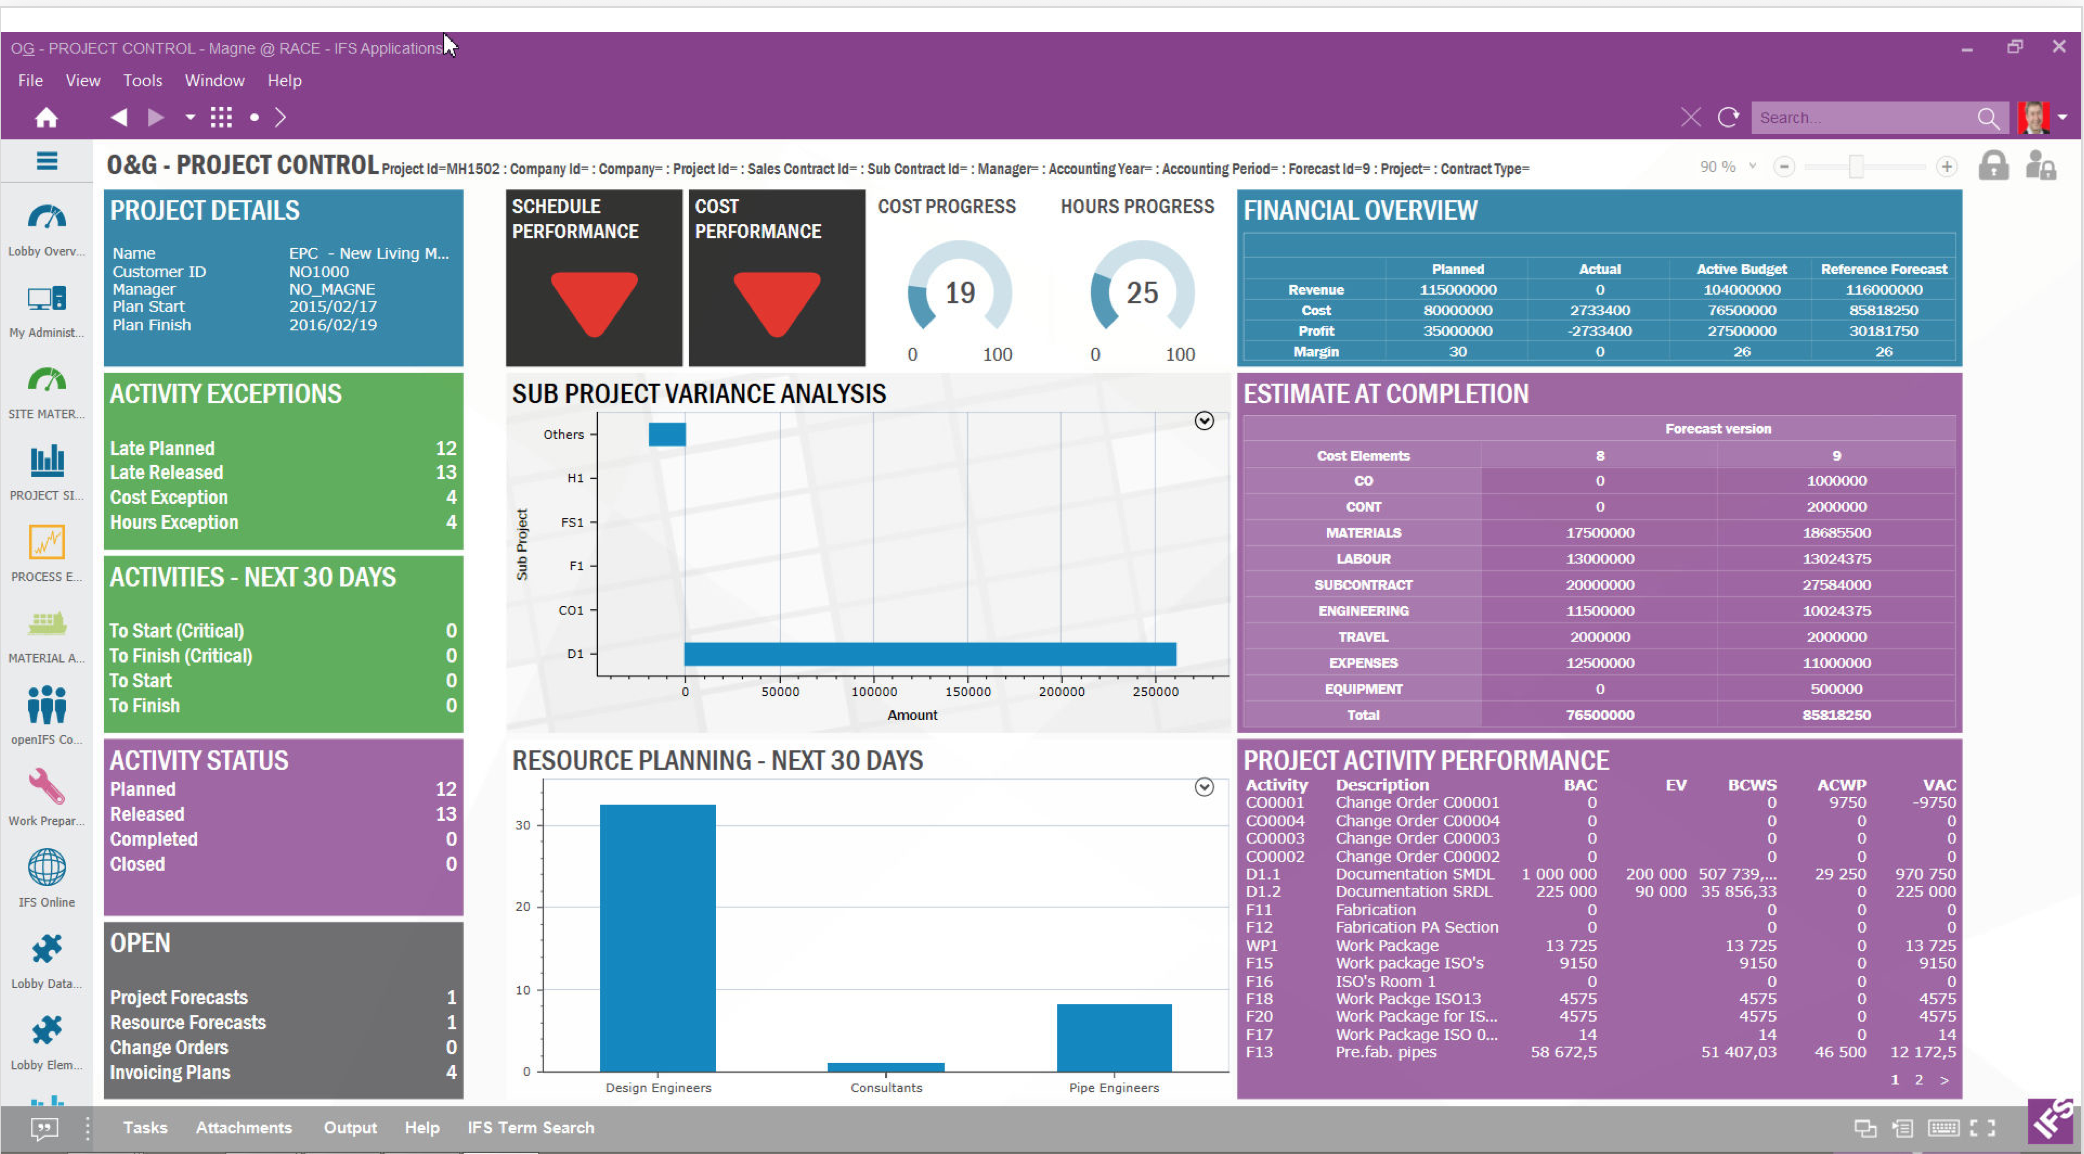
Task: Go to page 2 of activity performance
Action: pos(1918,1080)
